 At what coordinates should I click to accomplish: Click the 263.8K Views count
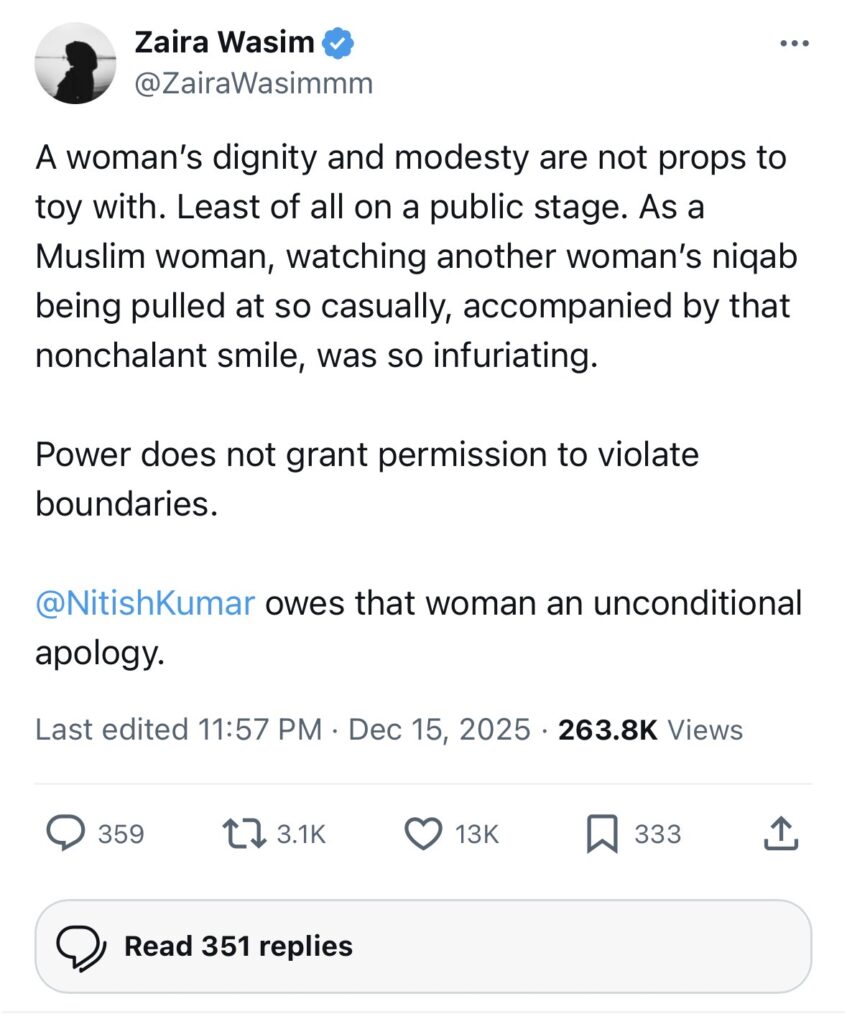[650, 729]
